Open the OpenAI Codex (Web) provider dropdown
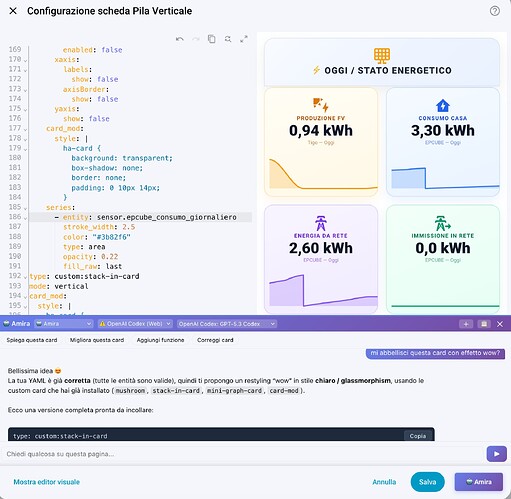 [x=135, y=324]
